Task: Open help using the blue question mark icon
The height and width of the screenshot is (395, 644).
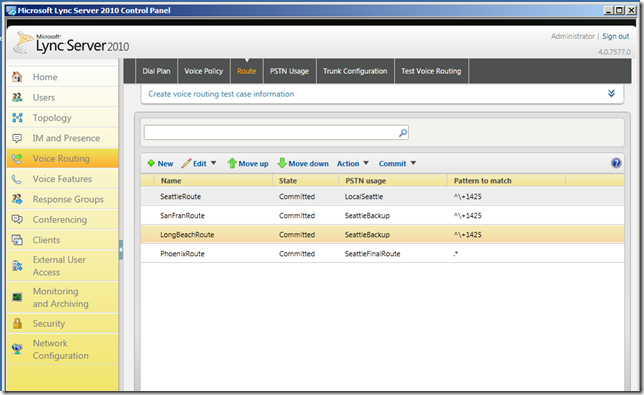Action: [616, 163]
